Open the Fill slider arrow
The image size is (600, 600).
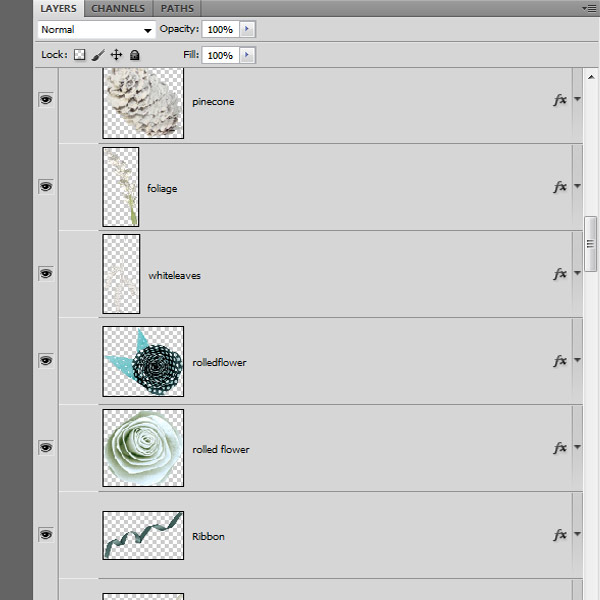pyautogui.click(x=247, y=55)
